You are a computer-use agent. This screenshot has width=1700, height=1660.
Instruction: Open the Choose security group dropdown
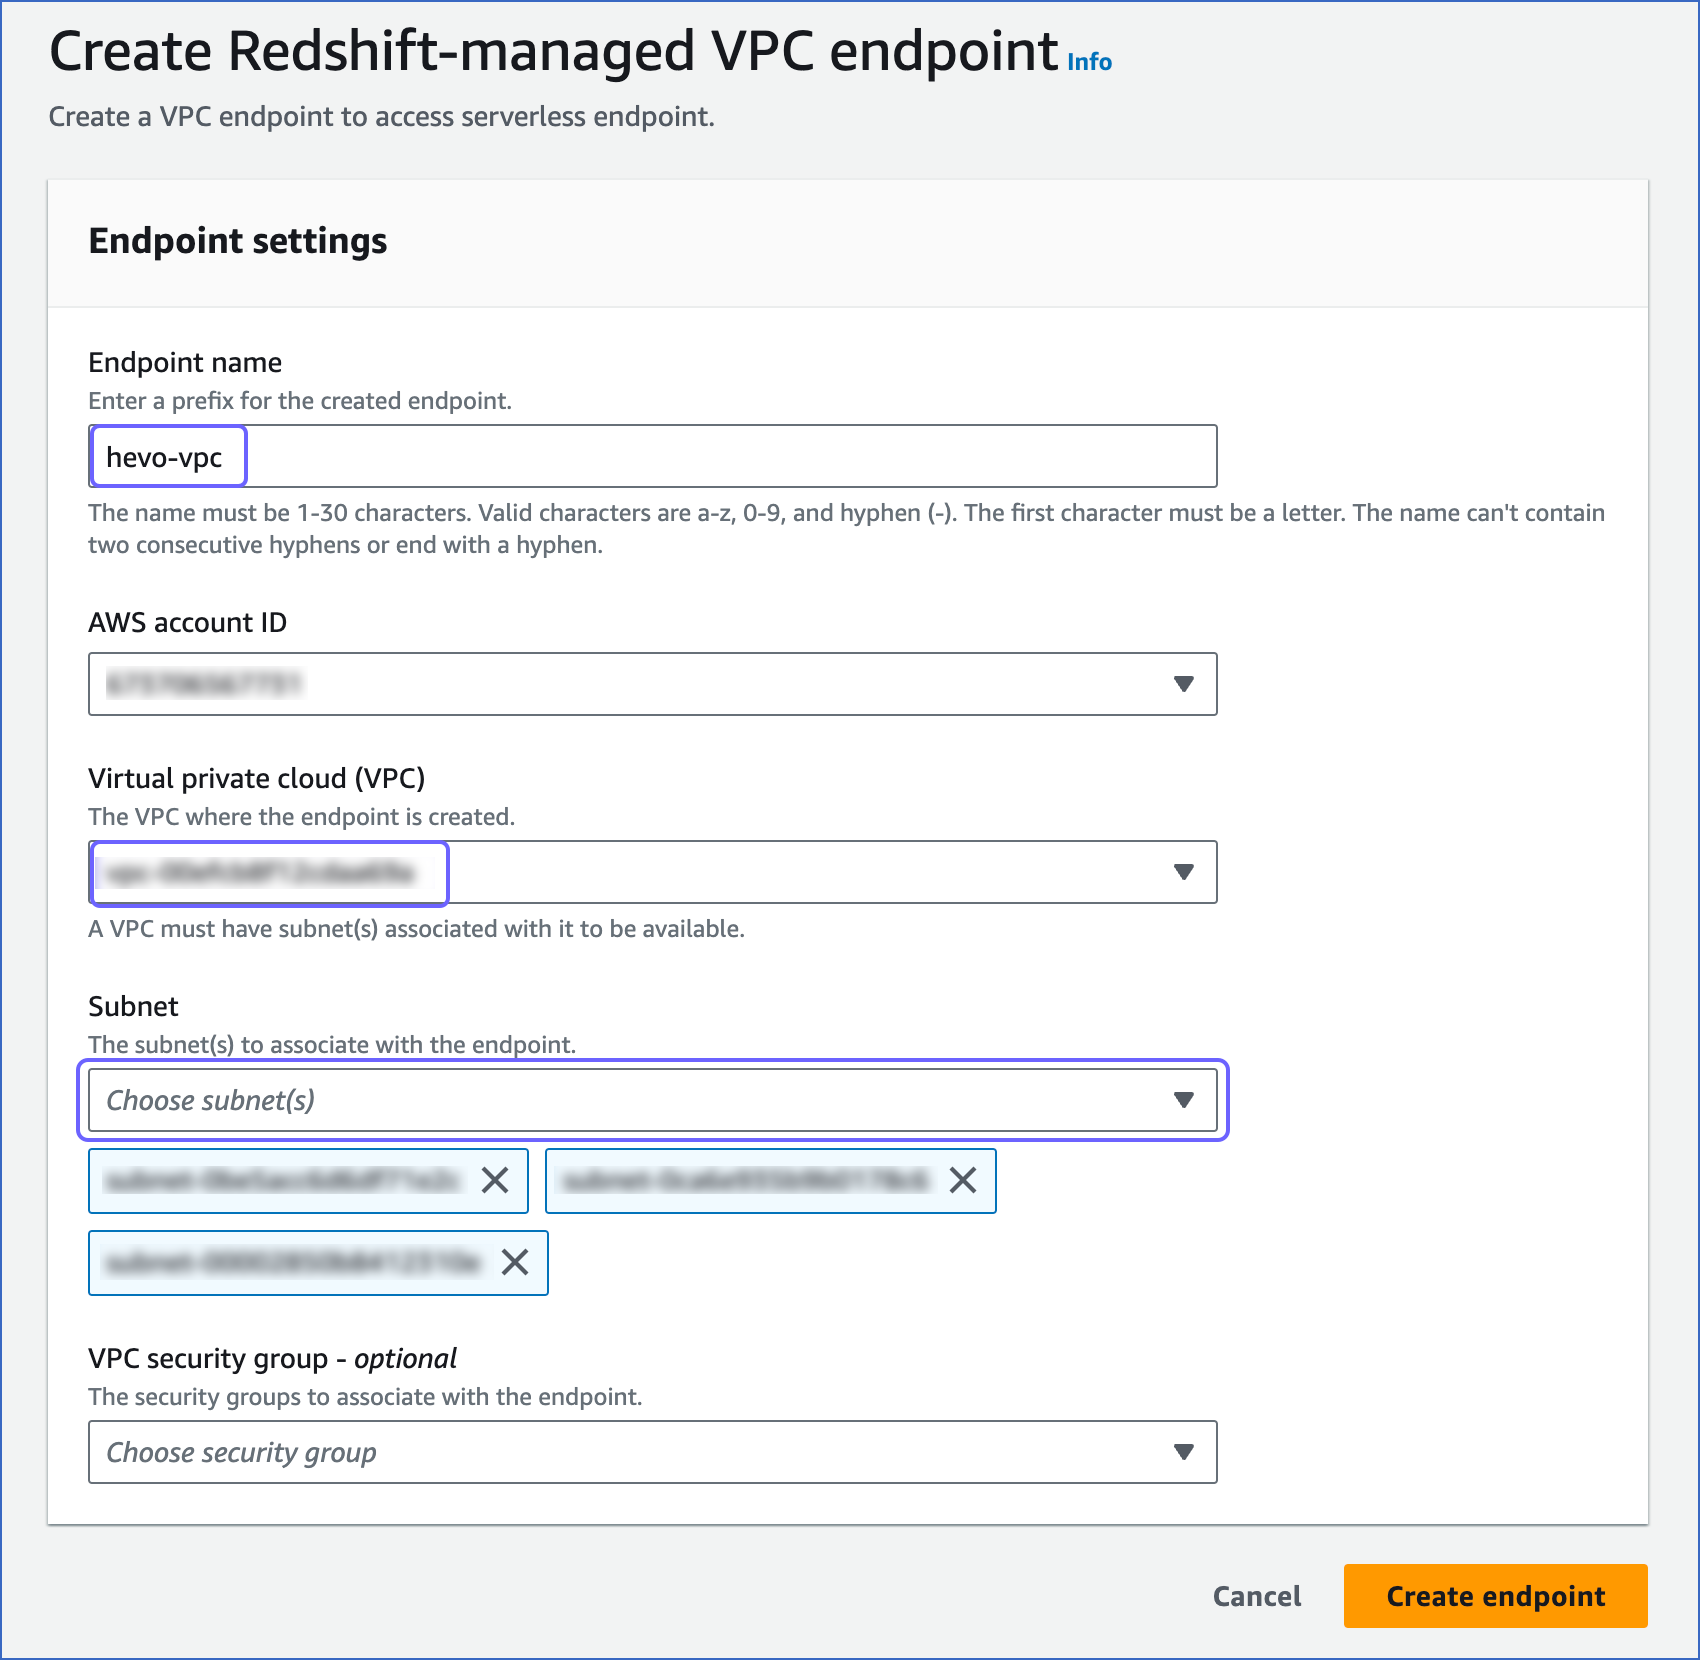tap(650, 1452)
